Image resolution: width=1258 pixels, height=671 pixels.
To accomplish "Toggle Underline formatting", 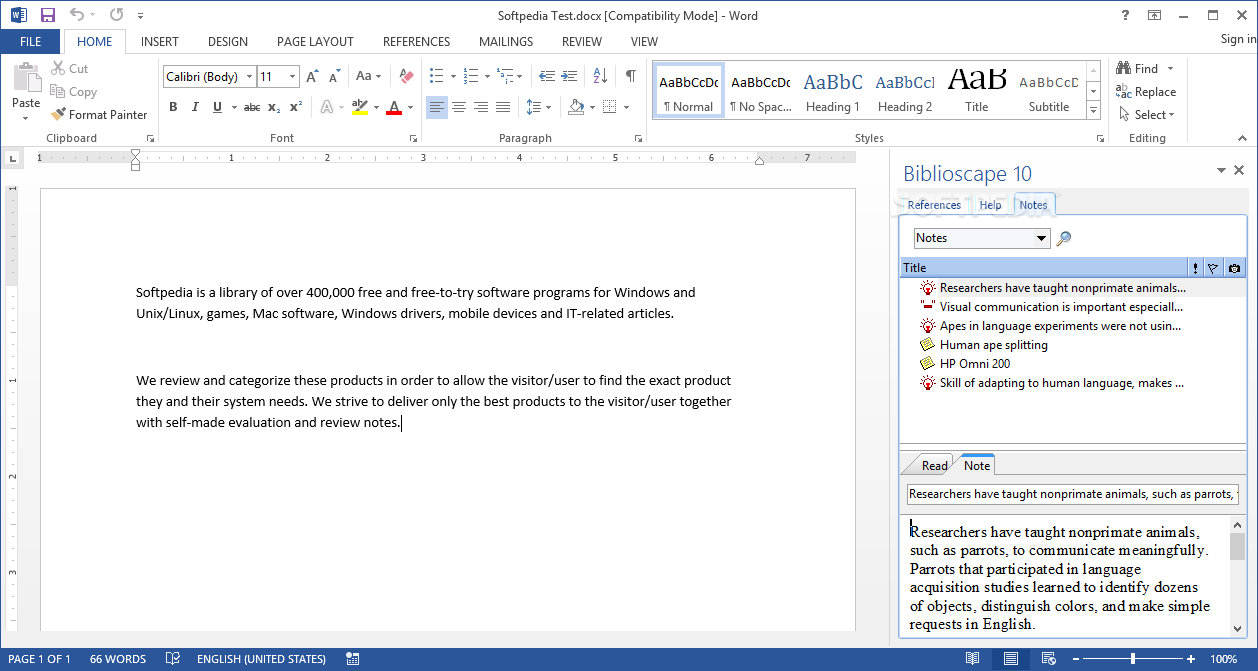I will [x=217, y=107].
